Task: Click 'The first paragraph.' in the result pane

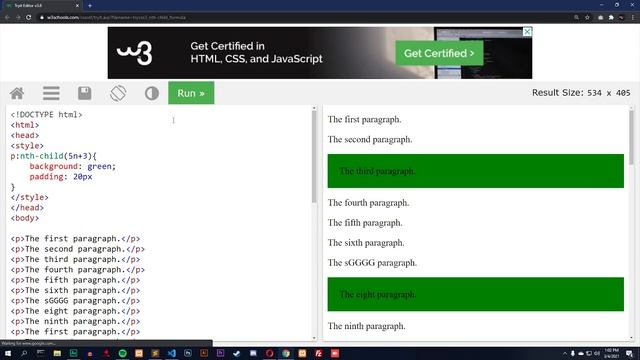Action: [364, 120]
